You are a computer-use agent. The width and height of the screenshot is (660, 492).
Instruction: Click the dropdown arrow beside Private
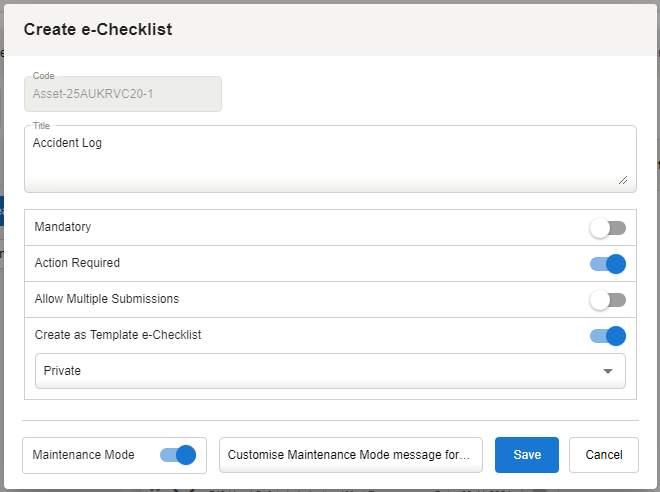click(608, 371)
